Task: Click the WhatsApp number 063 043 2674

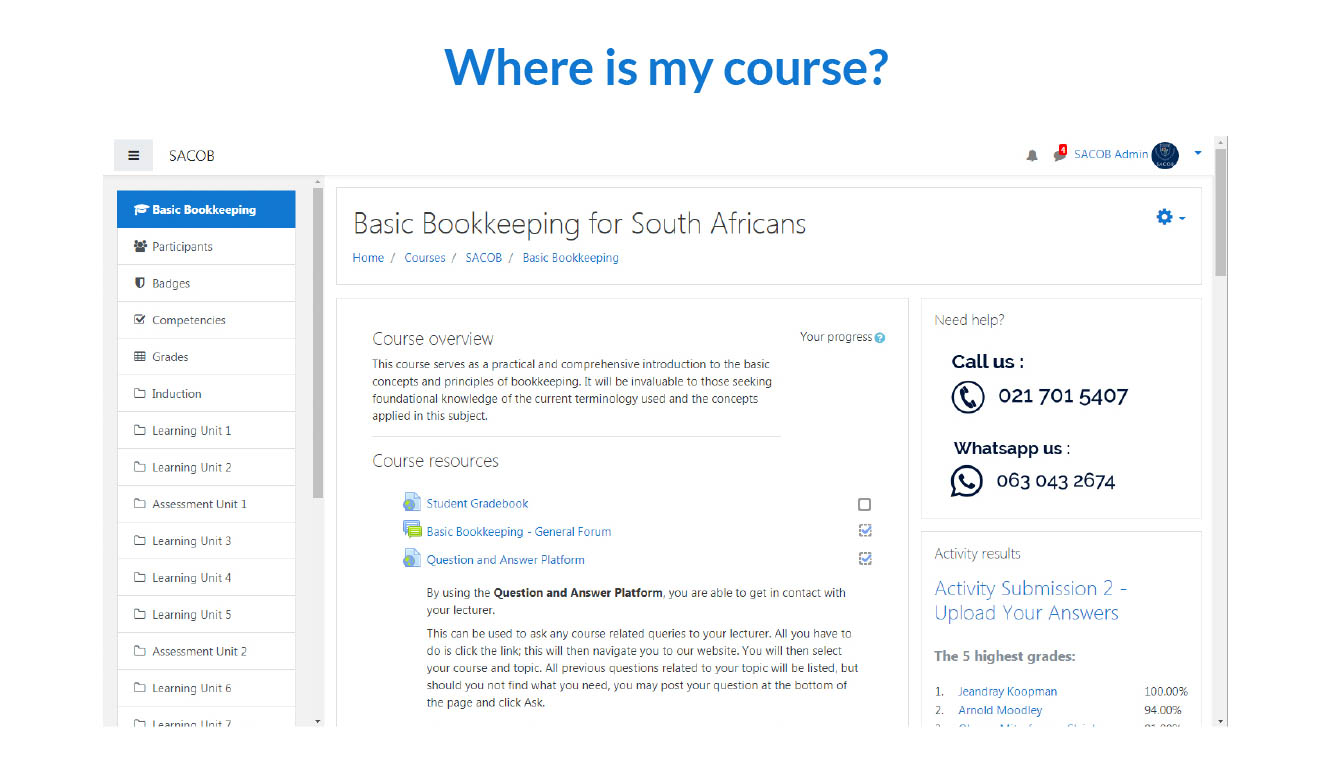Action: [1055, 481]
